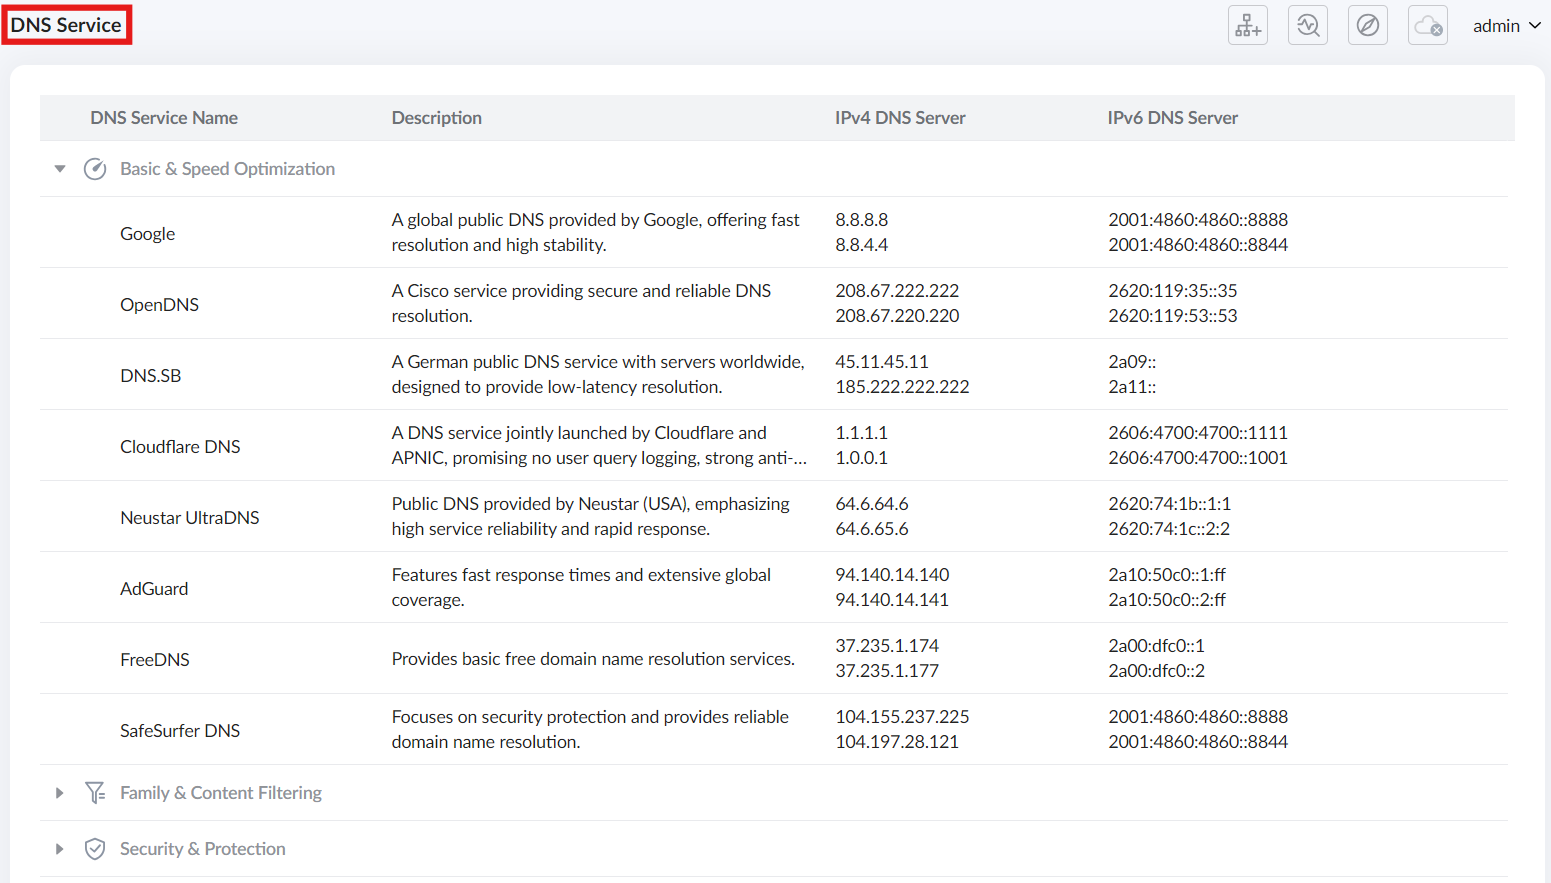Screen dimensions: 1551x883
Task: Collapse the Basic & Speed Optimization group
Action: [60, 169]
